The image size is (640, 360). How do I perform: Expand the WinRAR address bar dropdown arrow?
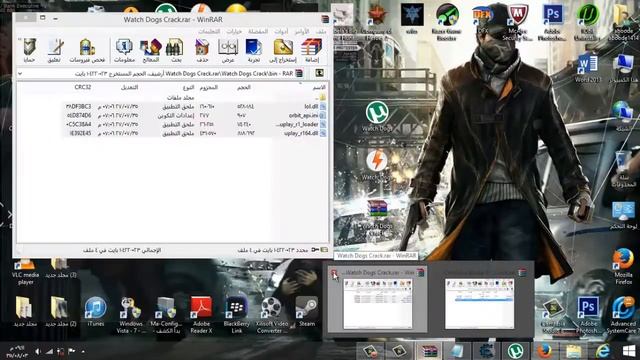click(20, 74)
